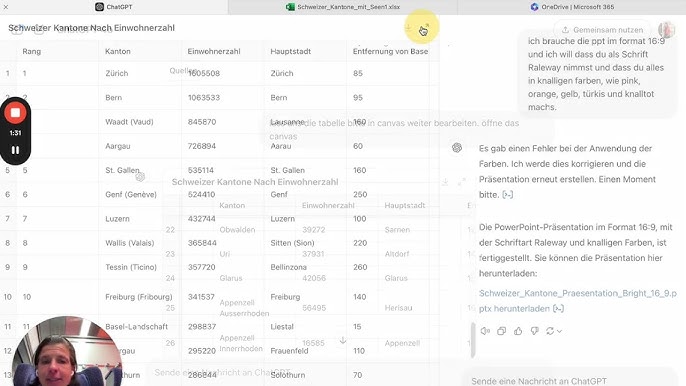The height and width of the screenshot is (386, 686).
Task: Open the code analysis icon after 'herunterladen'
Action: [558, 309]
